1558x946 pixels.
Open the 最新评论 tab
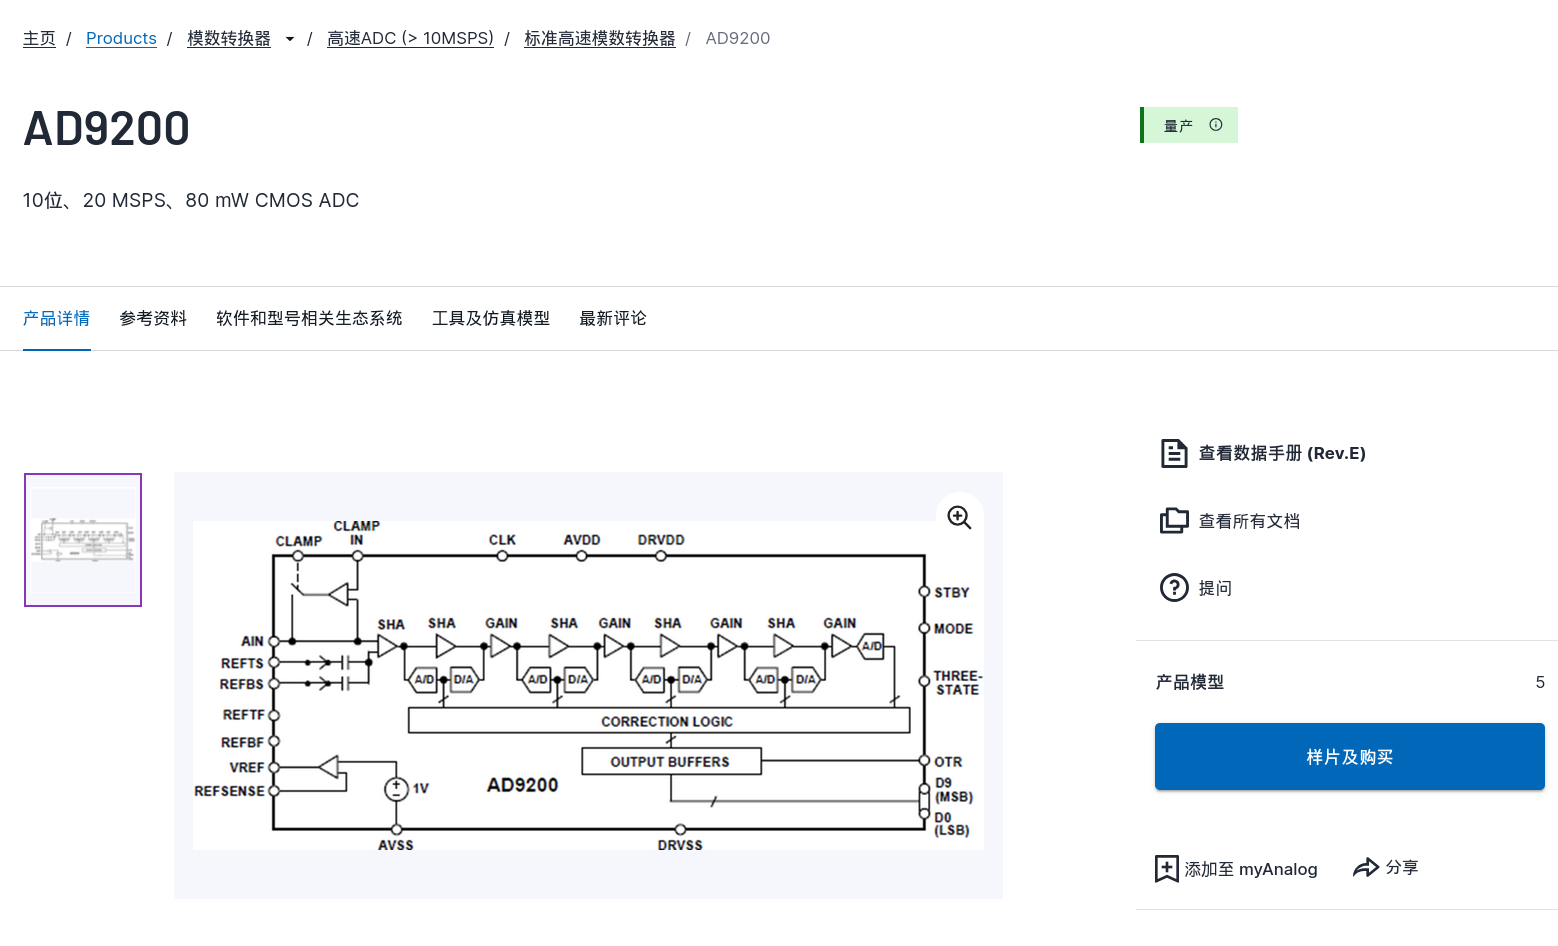[613, 318]
